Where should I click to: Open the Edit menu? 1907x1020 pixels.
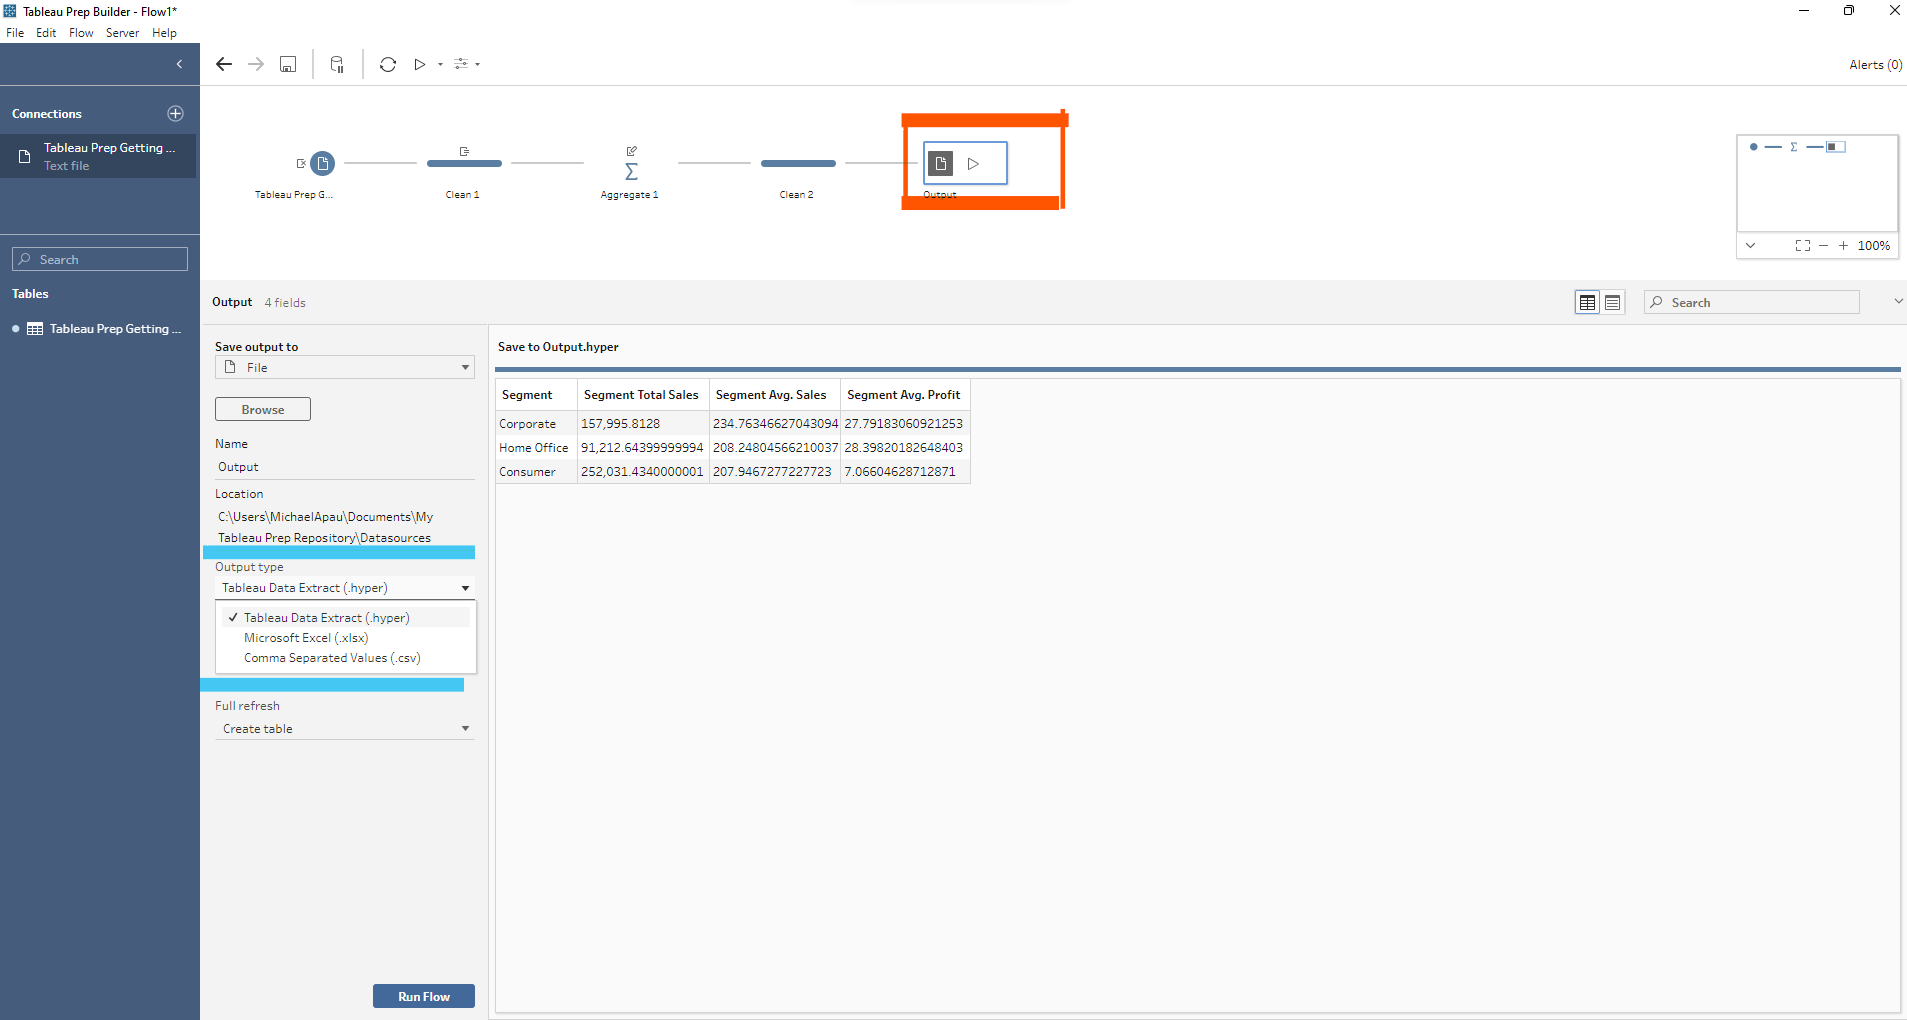tap(46, 33)
